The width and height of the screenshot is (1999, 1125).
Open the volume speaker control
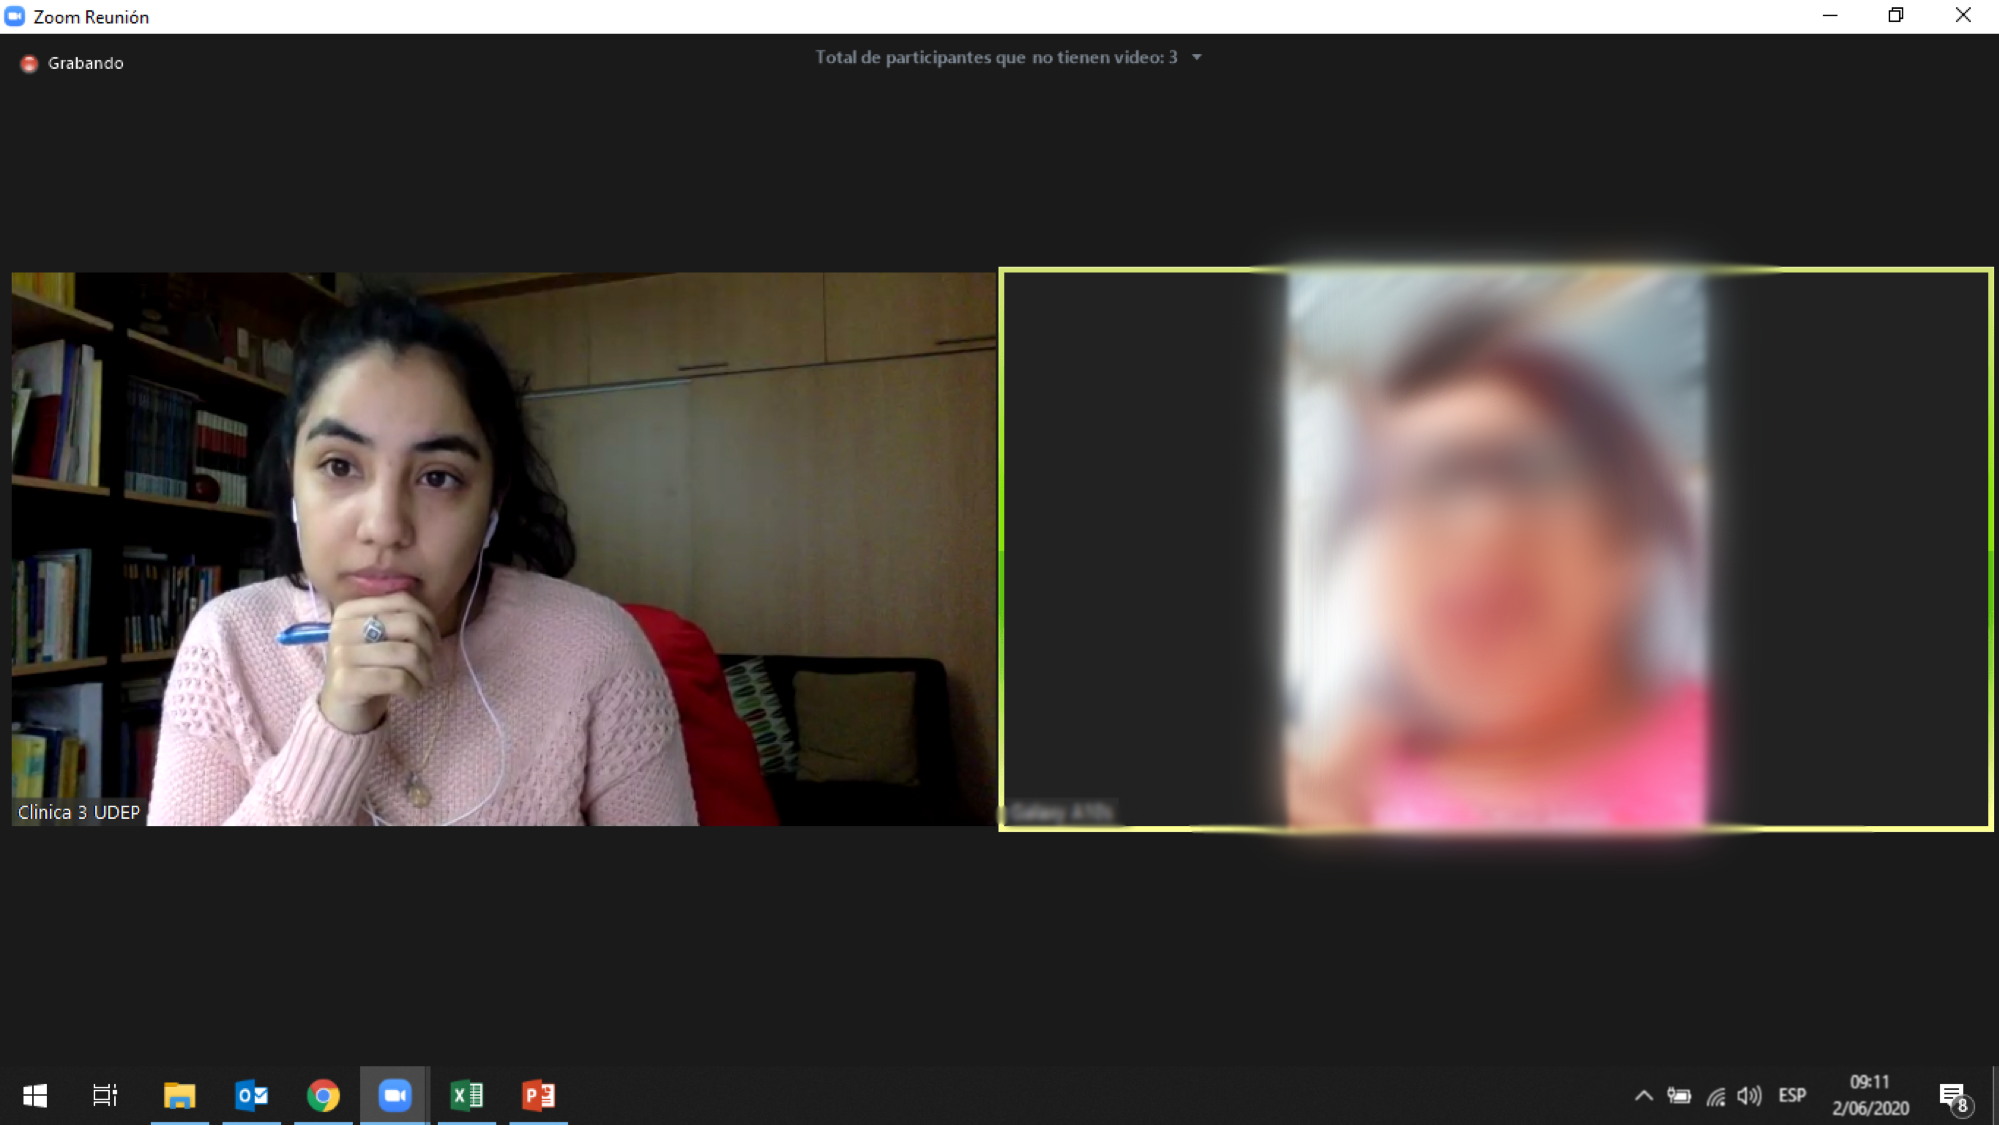[1749, 1095]
